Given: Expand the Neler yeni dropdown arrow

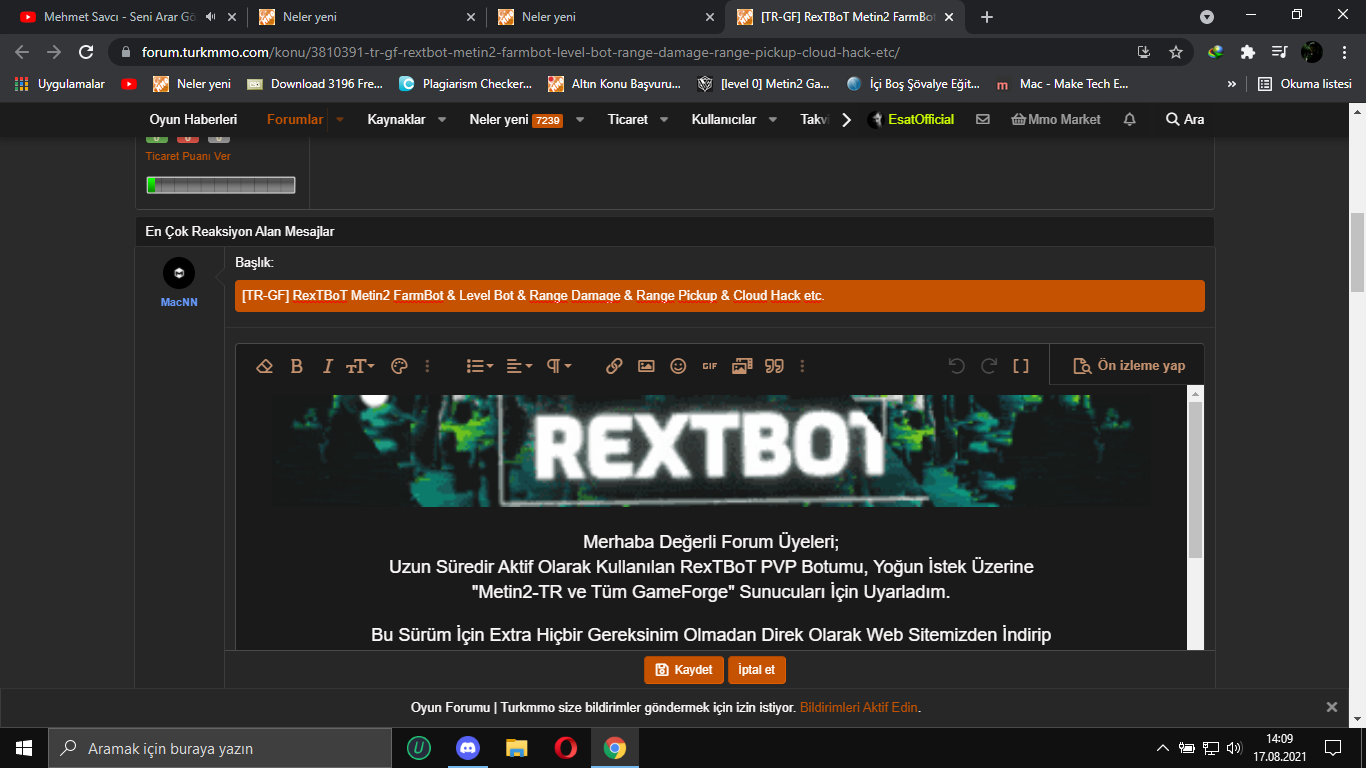Looking at the screenshot, I should 580,119.
